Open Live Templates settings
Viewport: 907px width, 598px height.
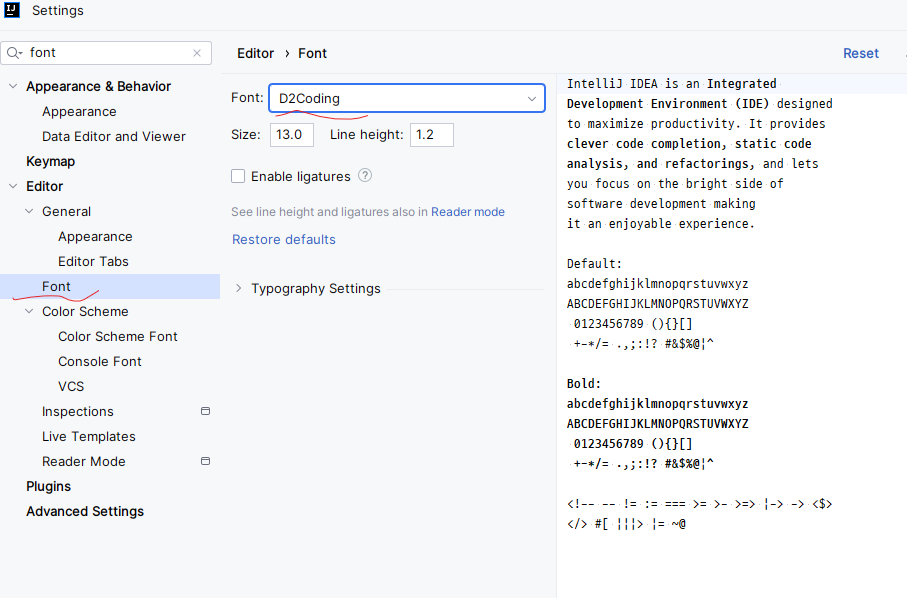click(x=89, y=436)
